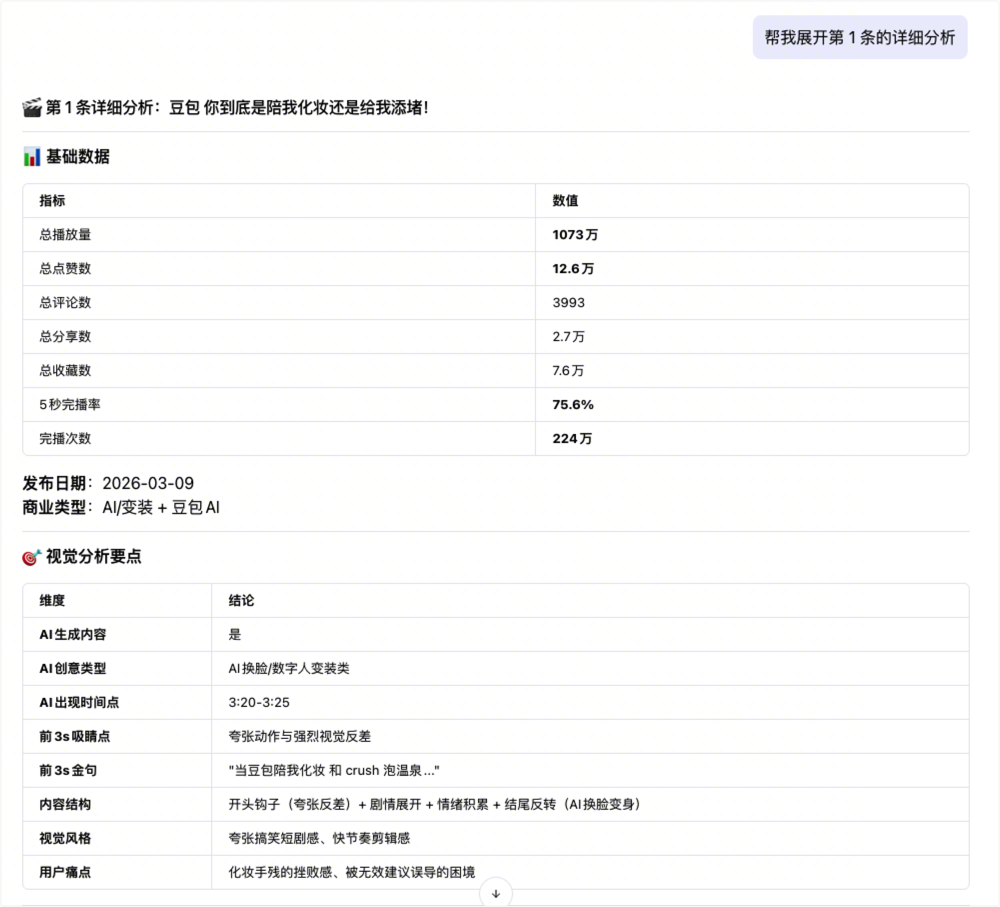Click the bar chart icon beside 基础数据
Screen dimensions: 1000x907
tap(31, 156)
